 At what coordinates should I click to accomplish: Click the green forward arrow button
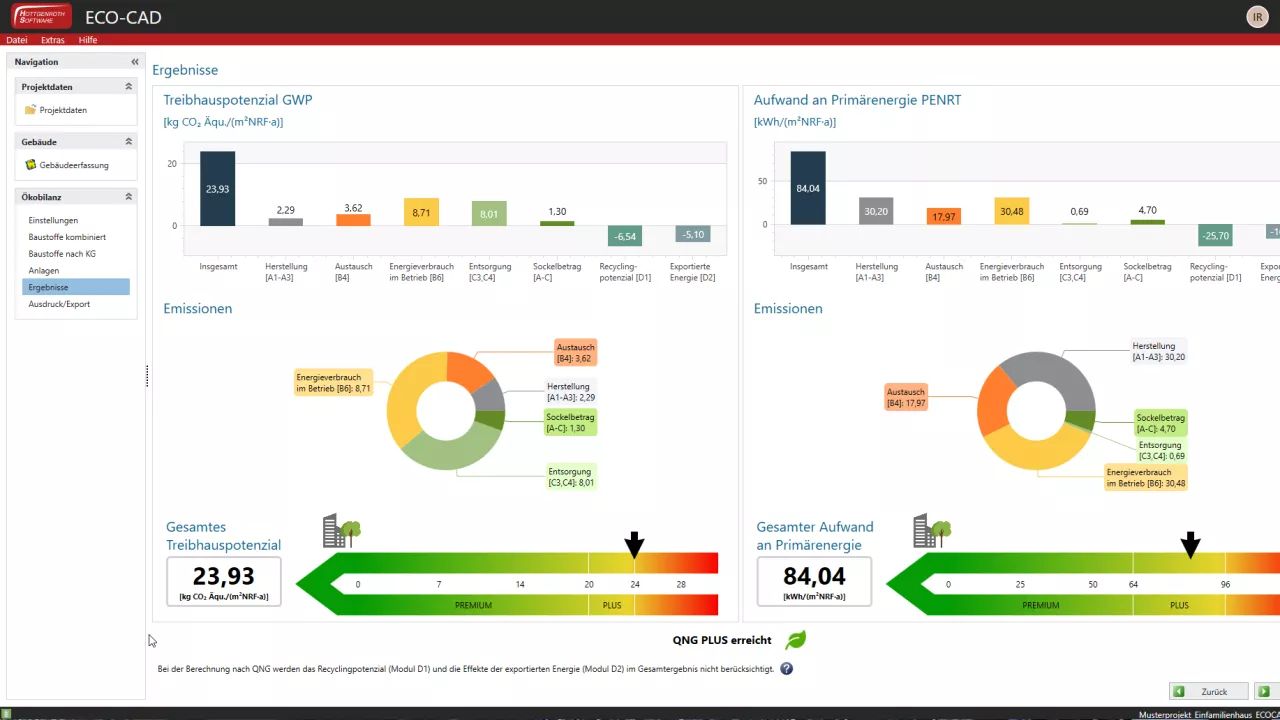point(1264,691)
